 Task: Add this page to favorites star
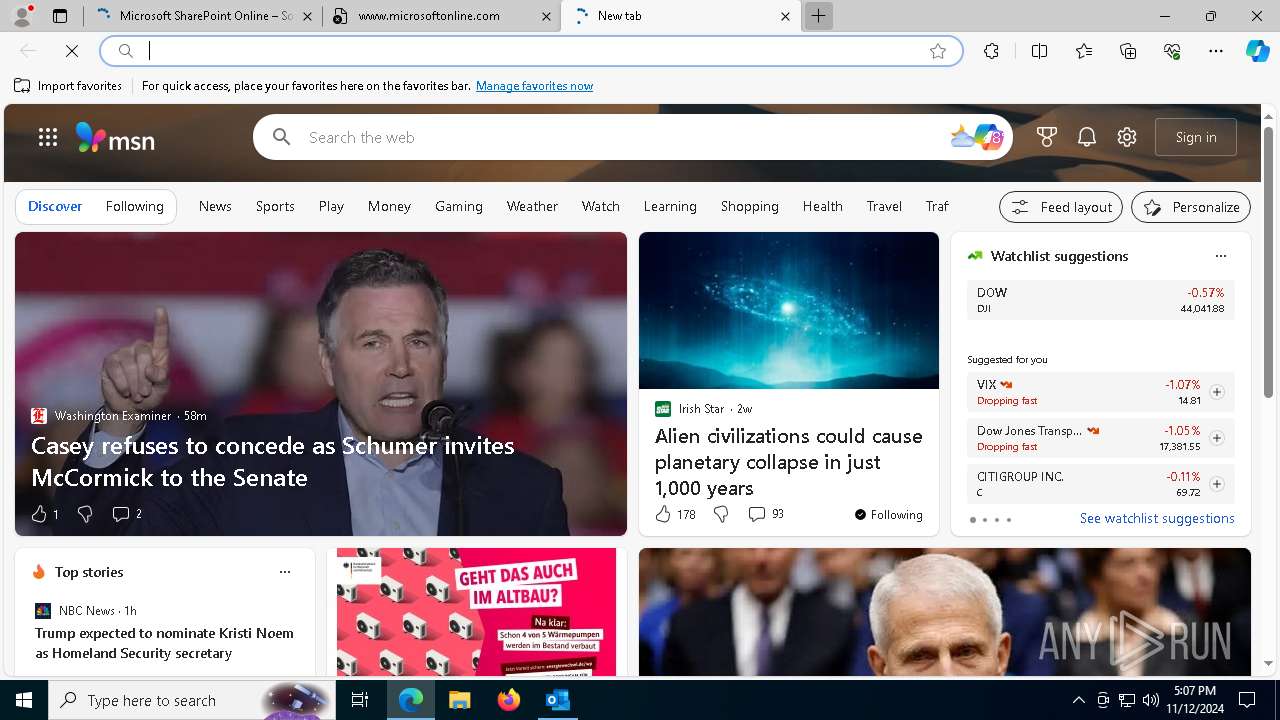pos(938,51)
